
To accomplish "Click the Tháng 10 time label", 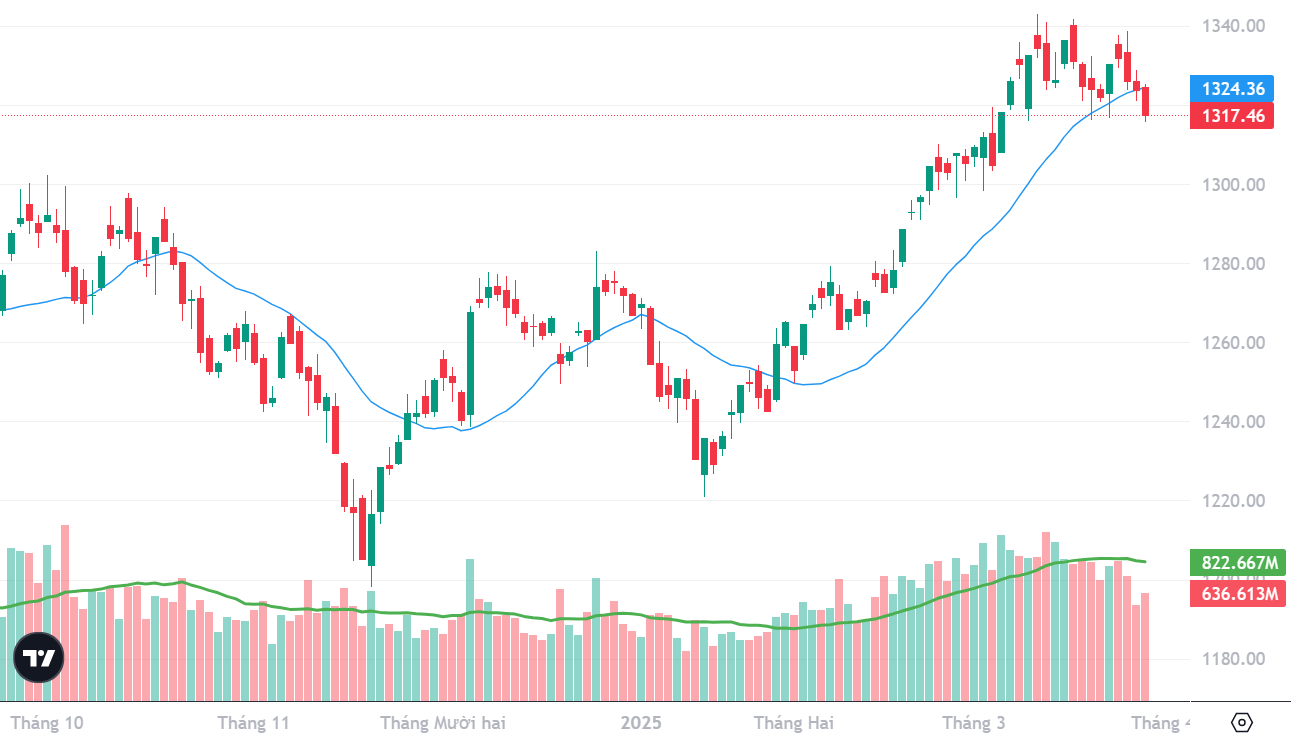I will (47, 723).
